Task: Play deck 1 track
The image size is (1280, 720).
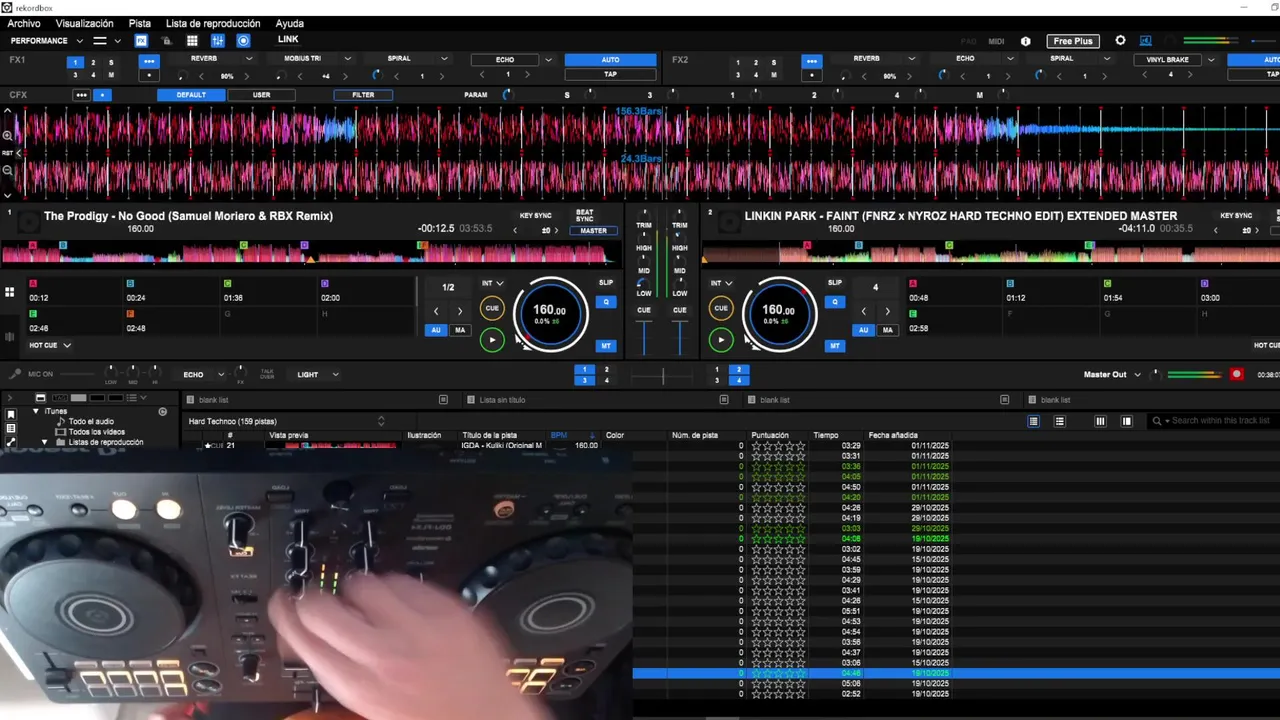Action: [x=492, y=341]
